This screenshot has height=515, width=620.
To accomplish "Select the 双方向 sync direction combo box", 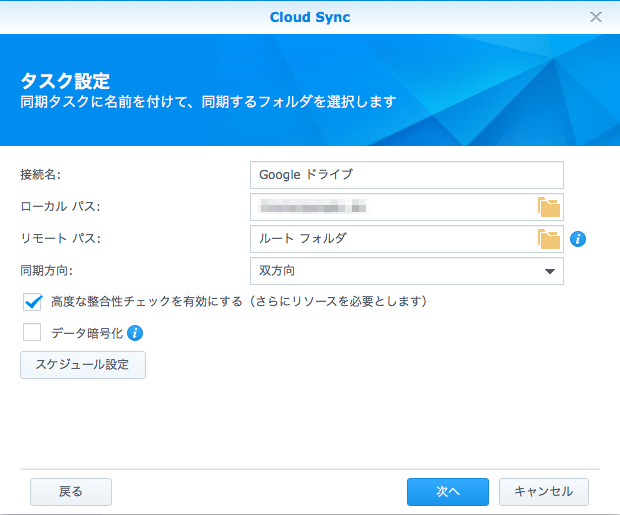I will [395, 271].
